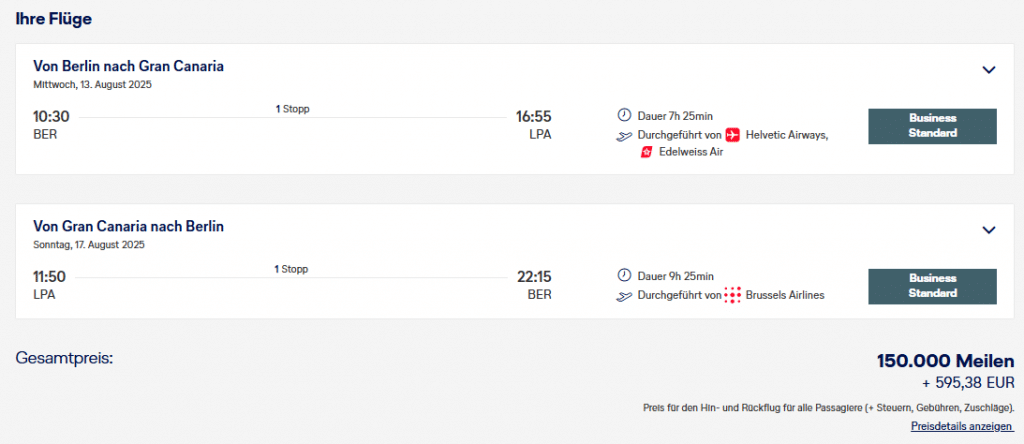Click the plane icon on the outbound flight
This screenshot has height=444, width=1024.
coord(625,135)
